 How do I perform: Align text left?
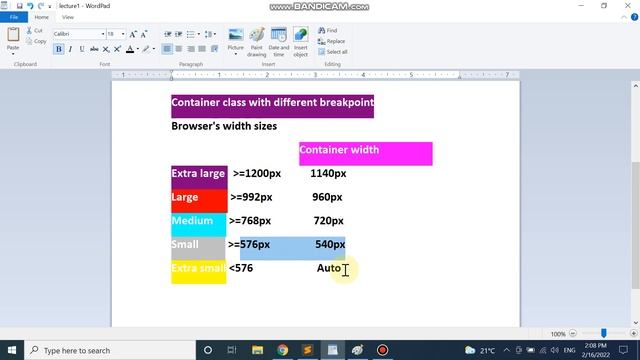(x=167, y=49)
